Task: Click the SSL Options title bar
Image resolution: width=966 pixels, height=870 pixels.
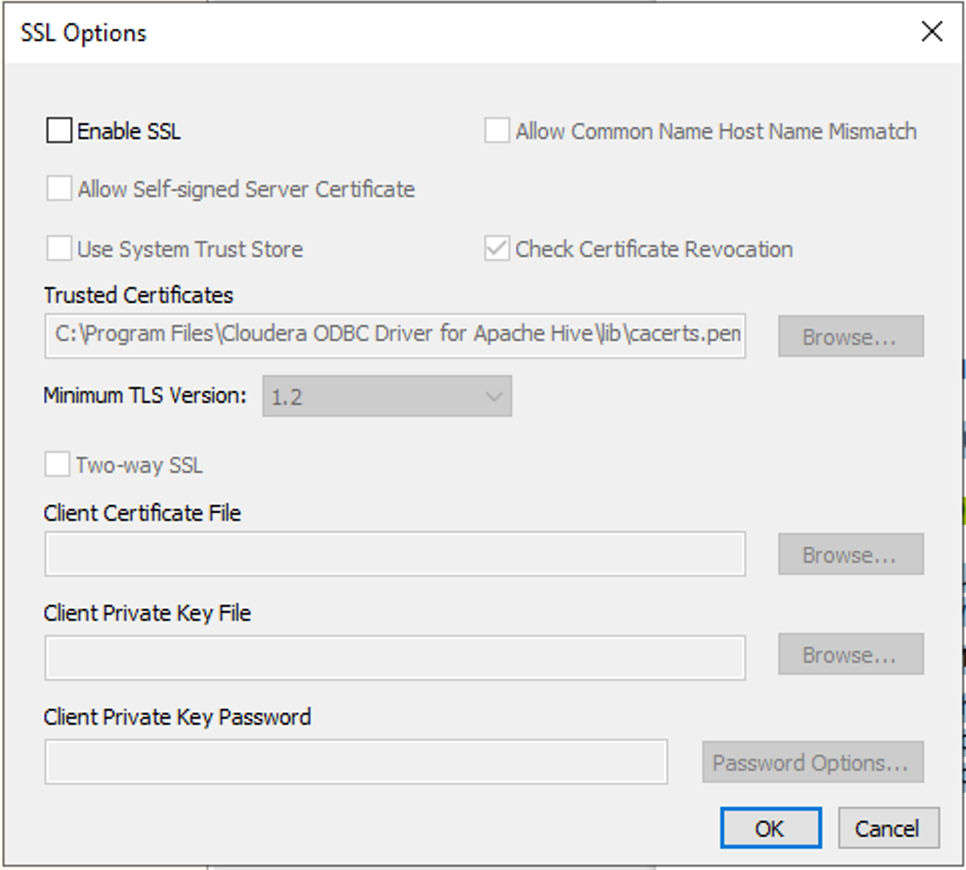Action: pyautogui.click(x=450, y=32)
